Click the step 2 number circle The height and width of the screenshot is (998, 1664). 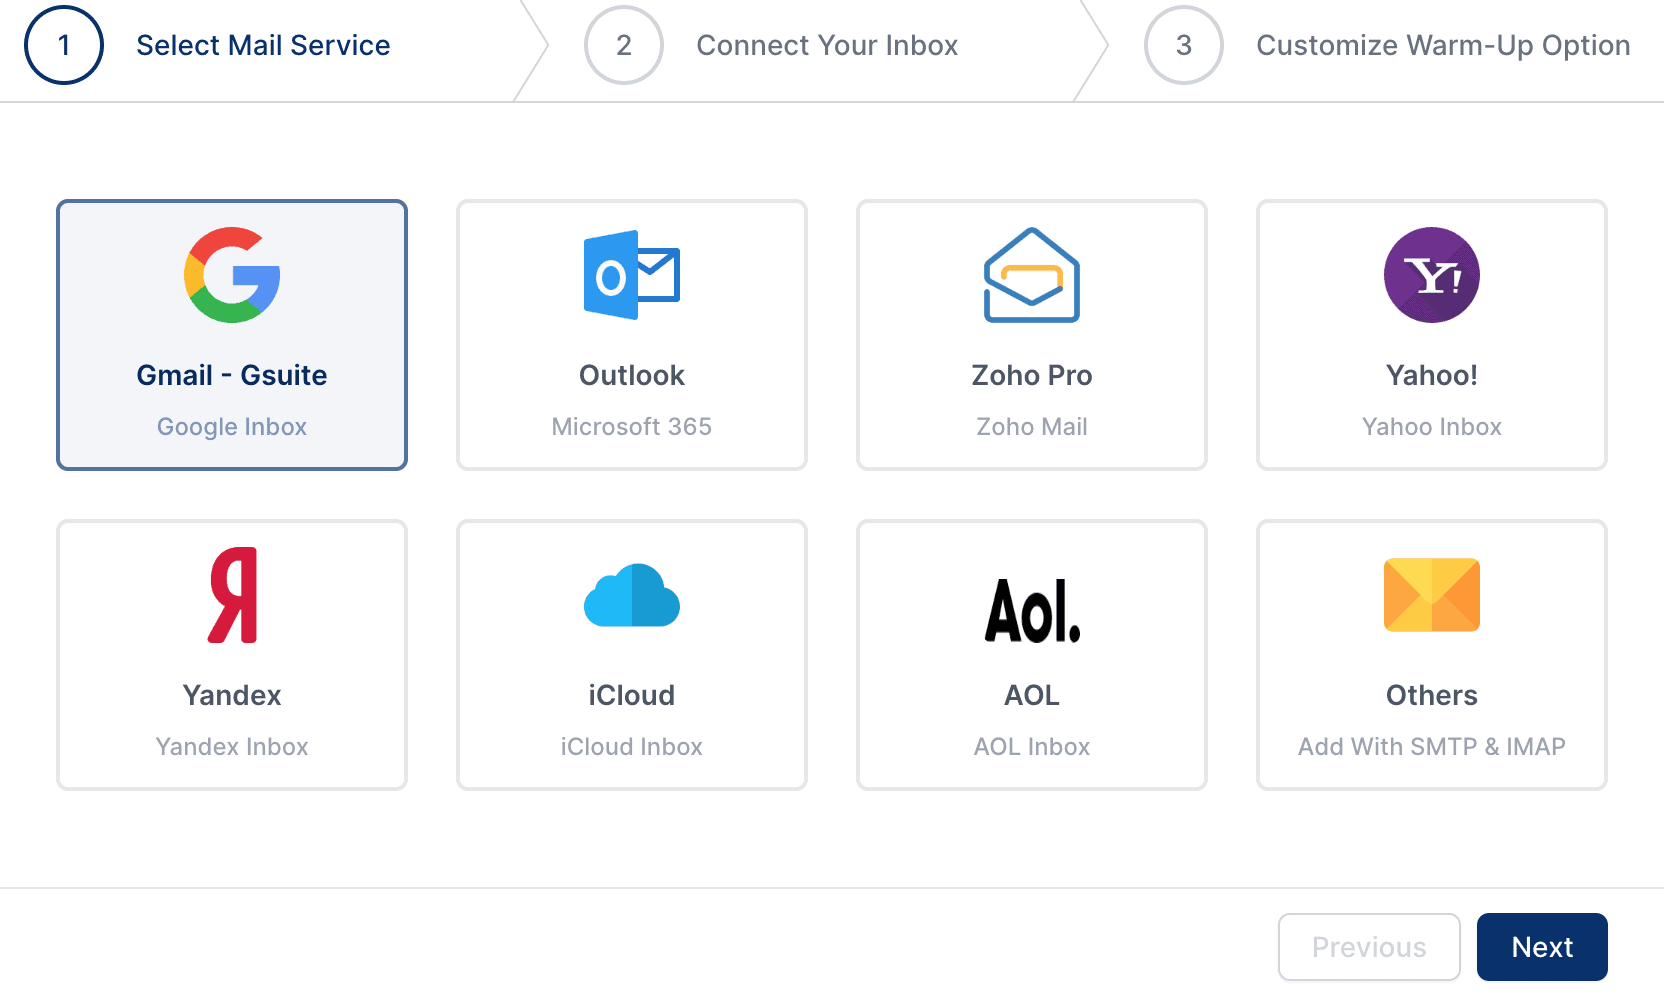pyautogui.click(x=624, y=45)
